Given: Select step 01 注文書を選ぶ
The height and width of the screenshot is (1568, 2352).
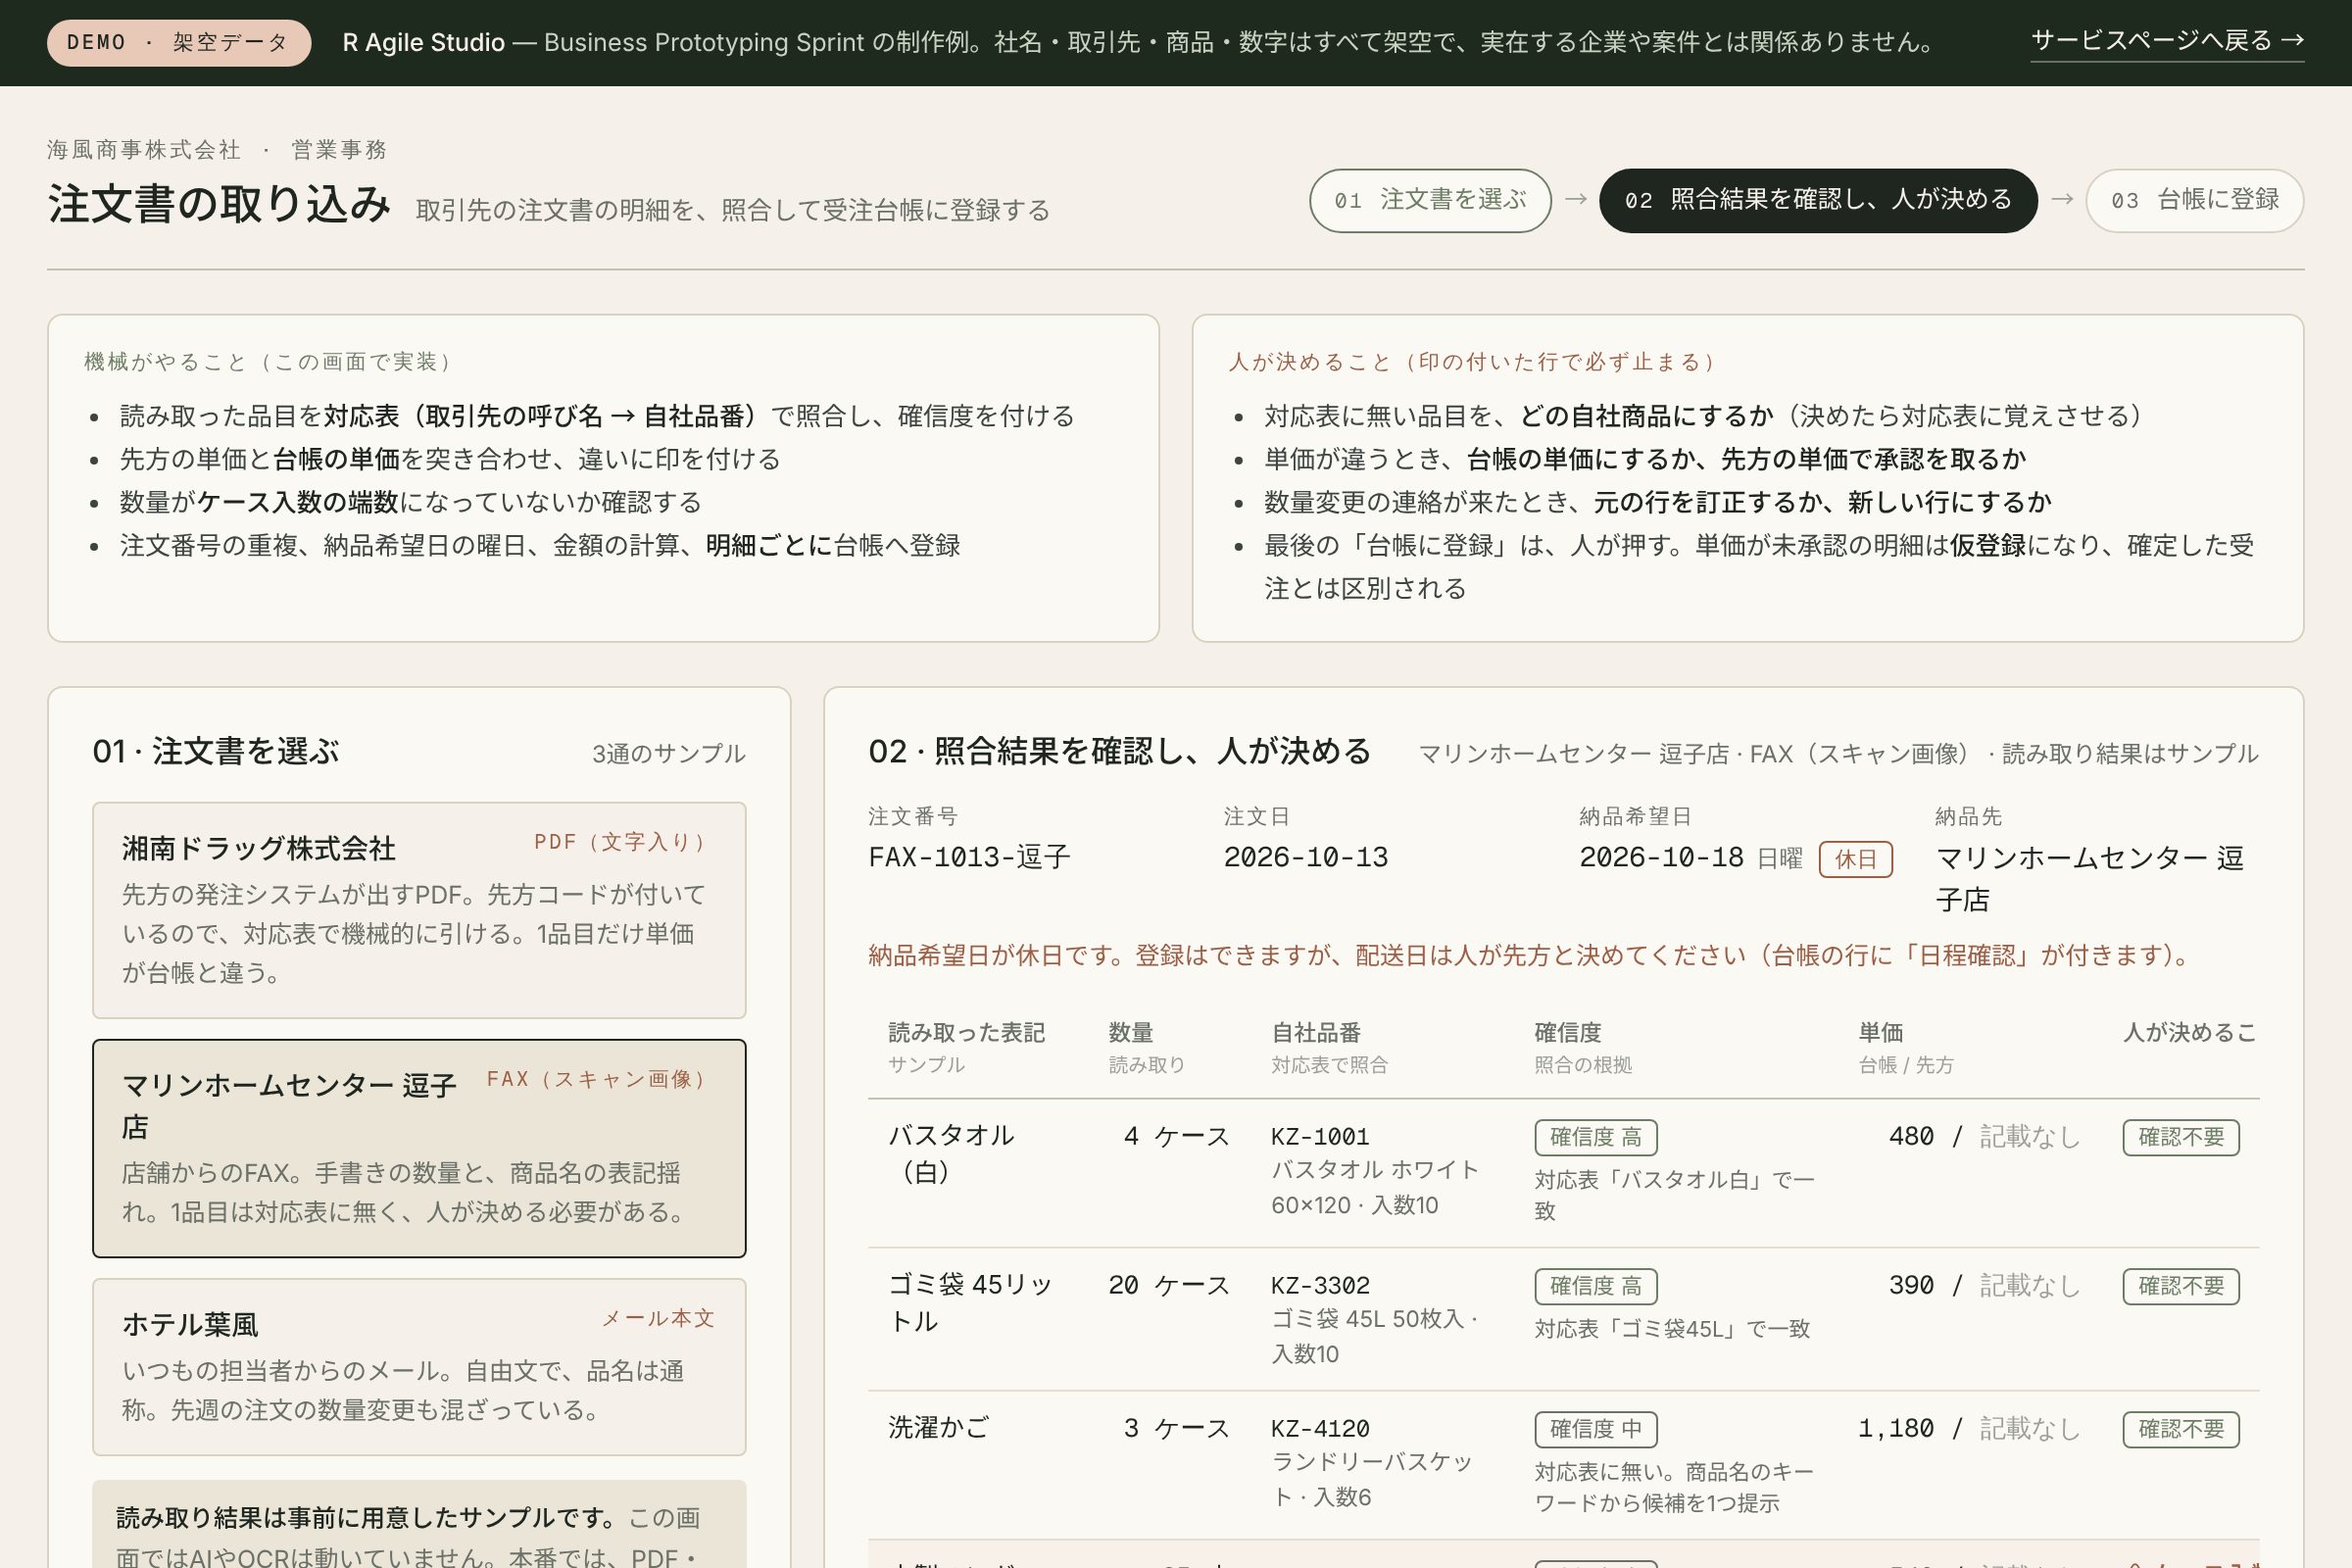Looking at the screenshot, I should click(x=1430, y=200).
